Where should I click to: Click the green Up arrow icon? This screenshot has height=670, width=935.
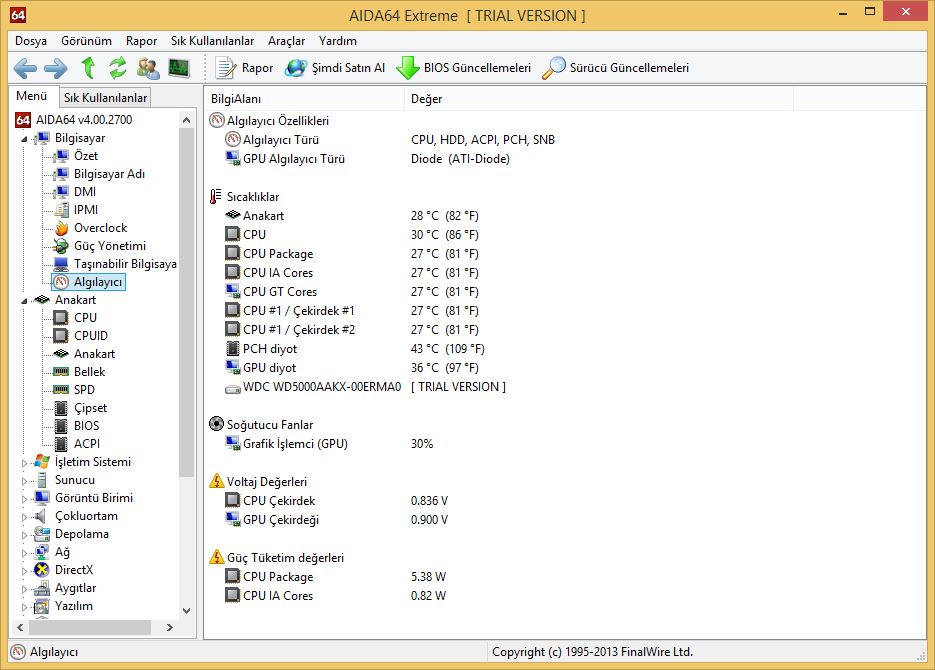88,68
